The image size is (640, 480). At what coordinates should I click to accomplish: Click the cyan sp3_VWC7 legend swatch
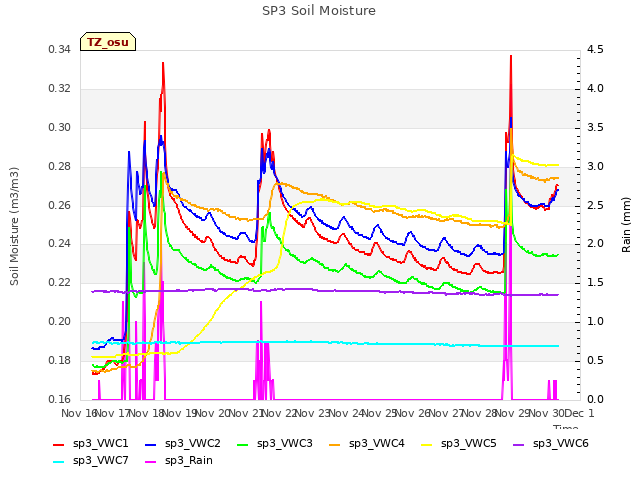59,462
